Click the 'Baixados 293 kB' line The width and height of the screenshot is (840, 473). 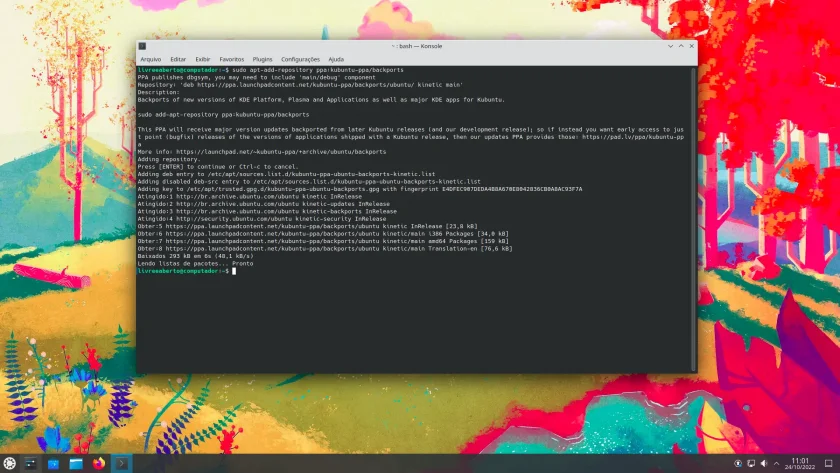coord(196,256)
